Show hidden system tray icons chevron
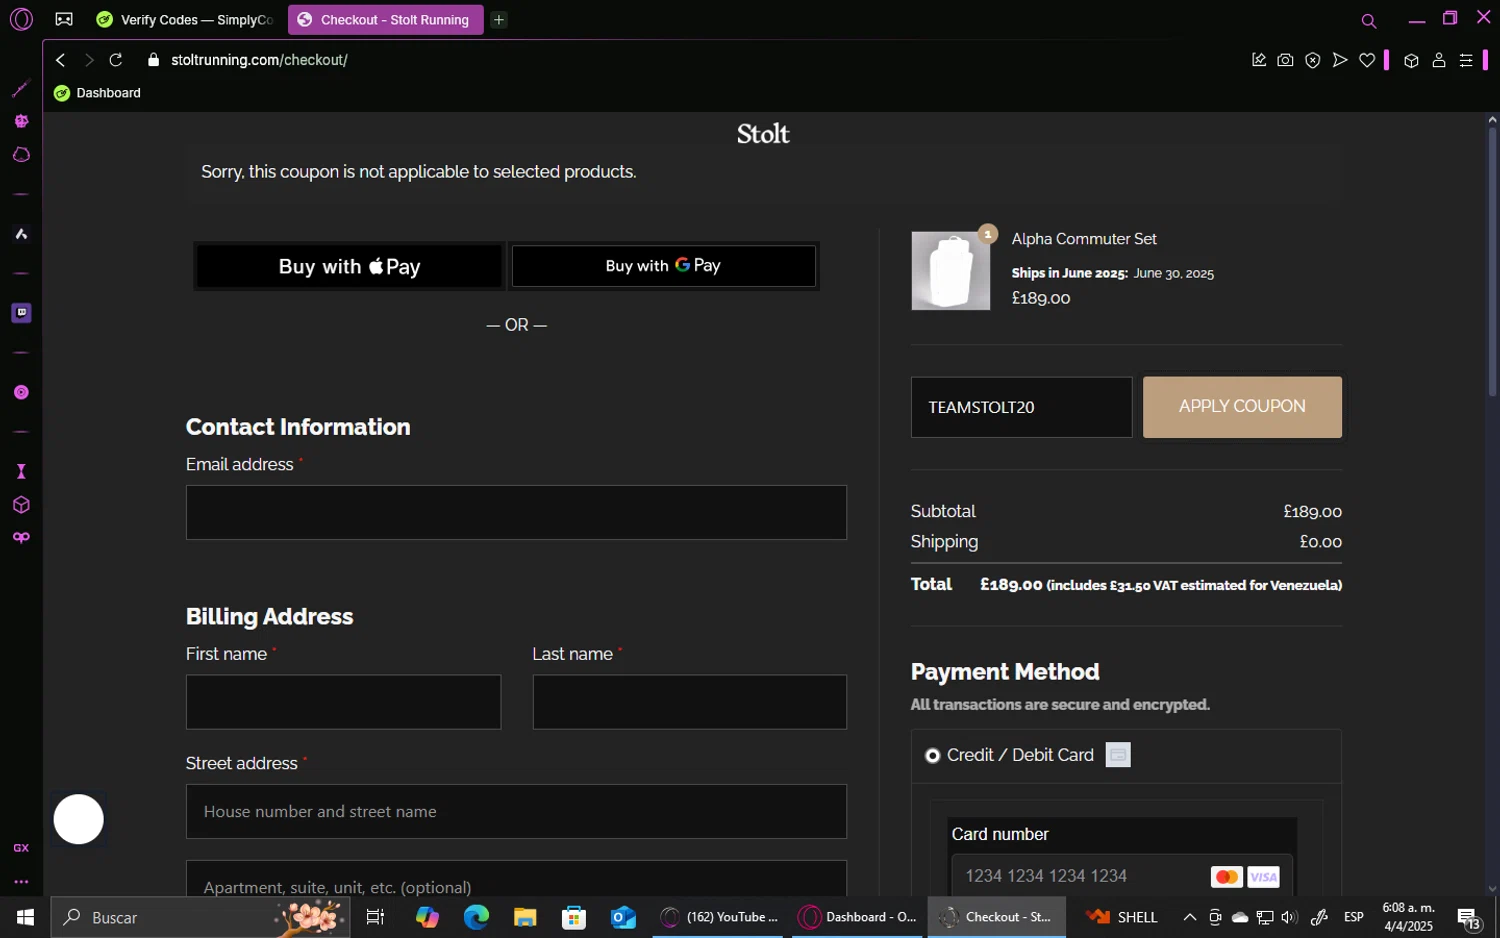The width and height of the screenshot is (1500, 938). coord(1190,917)
